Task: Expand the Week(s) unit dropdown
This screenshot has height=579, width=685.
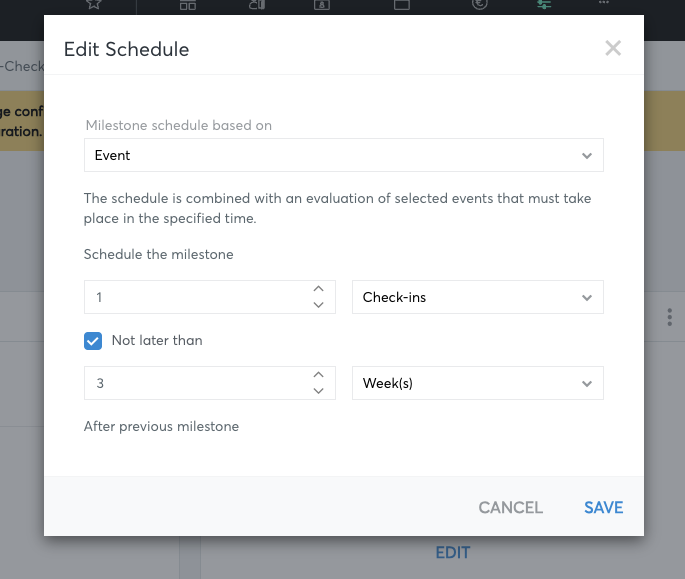Action: point(478,383)
